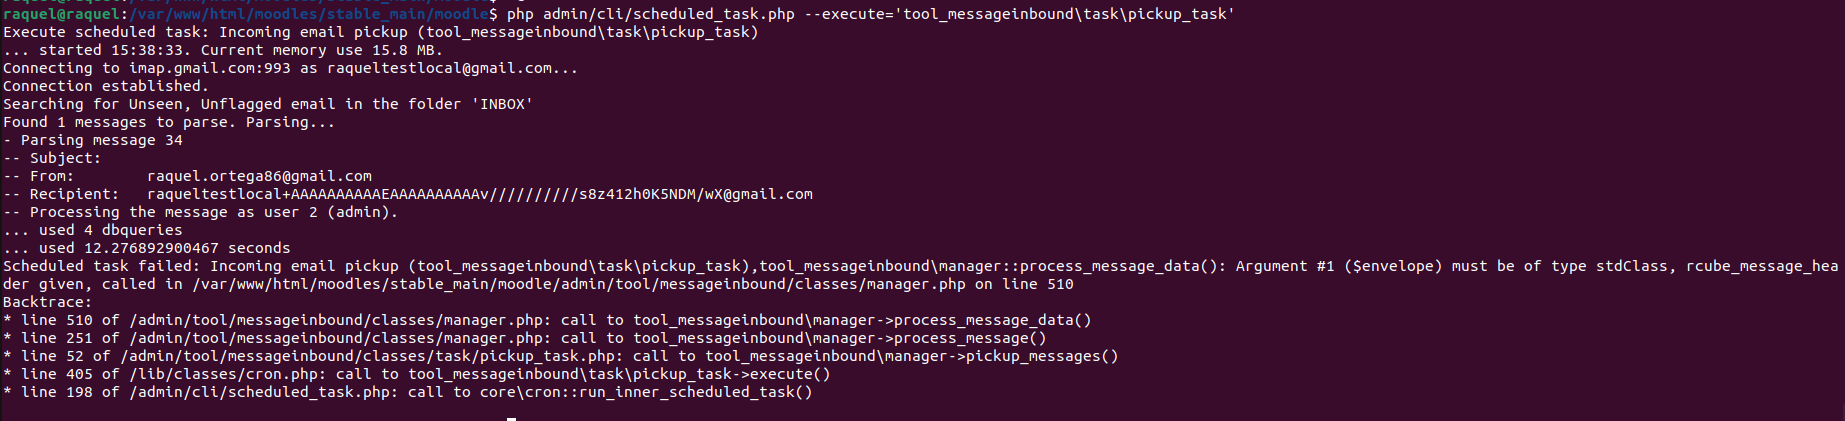Viewport: 1845px width, 421px height.
Task: Click the 'used 4 dbqueries' line
Action: (x=93, y=230)
